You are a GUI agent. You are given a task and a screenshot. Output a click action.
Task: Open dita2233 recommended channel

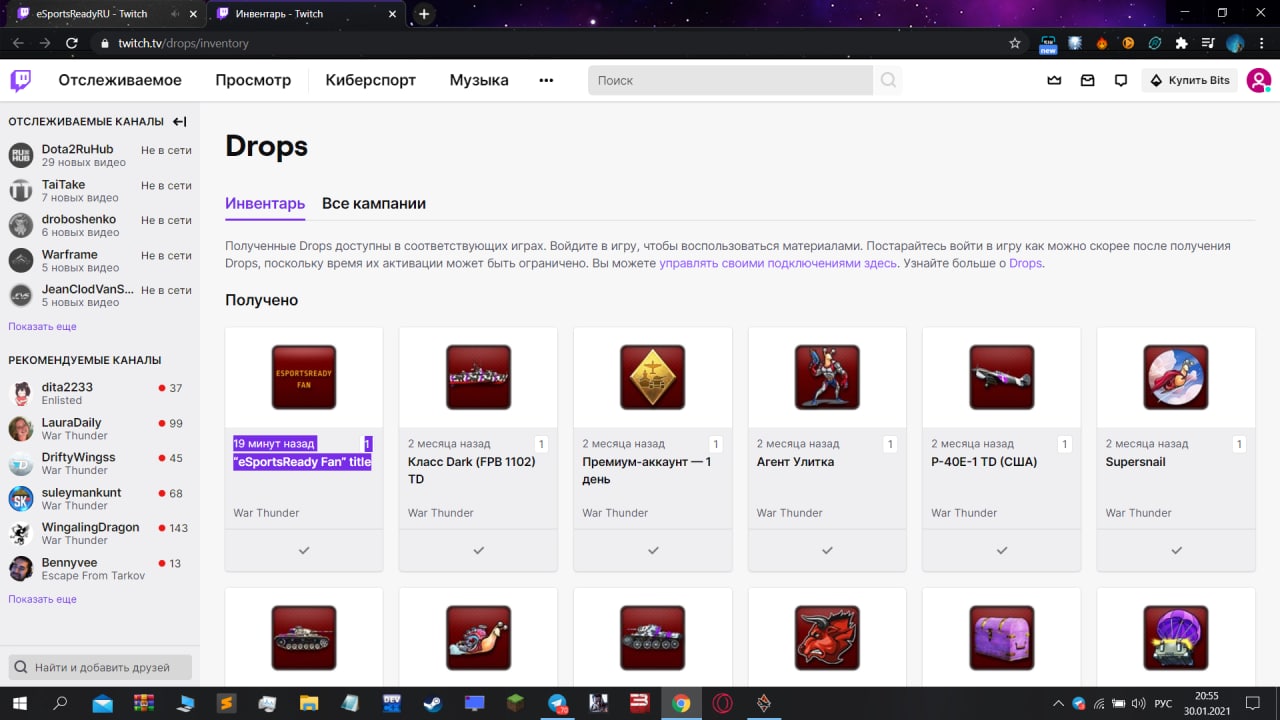[100, 393]
